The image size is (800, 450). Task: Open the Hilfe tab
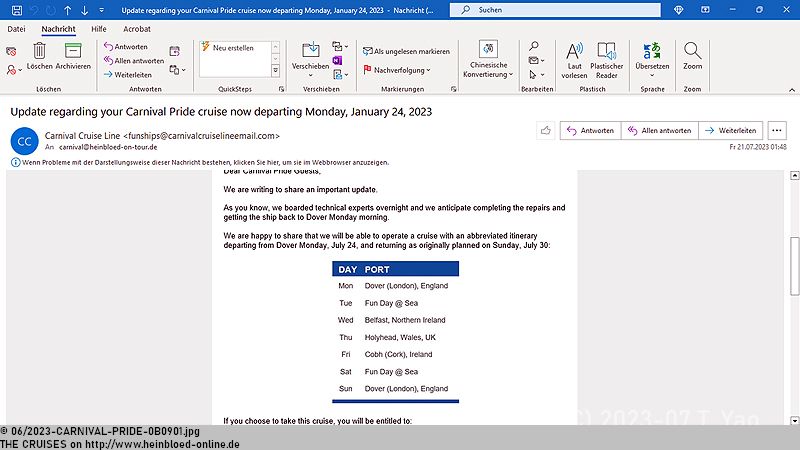pyautogui.click(x=98, y=29)
